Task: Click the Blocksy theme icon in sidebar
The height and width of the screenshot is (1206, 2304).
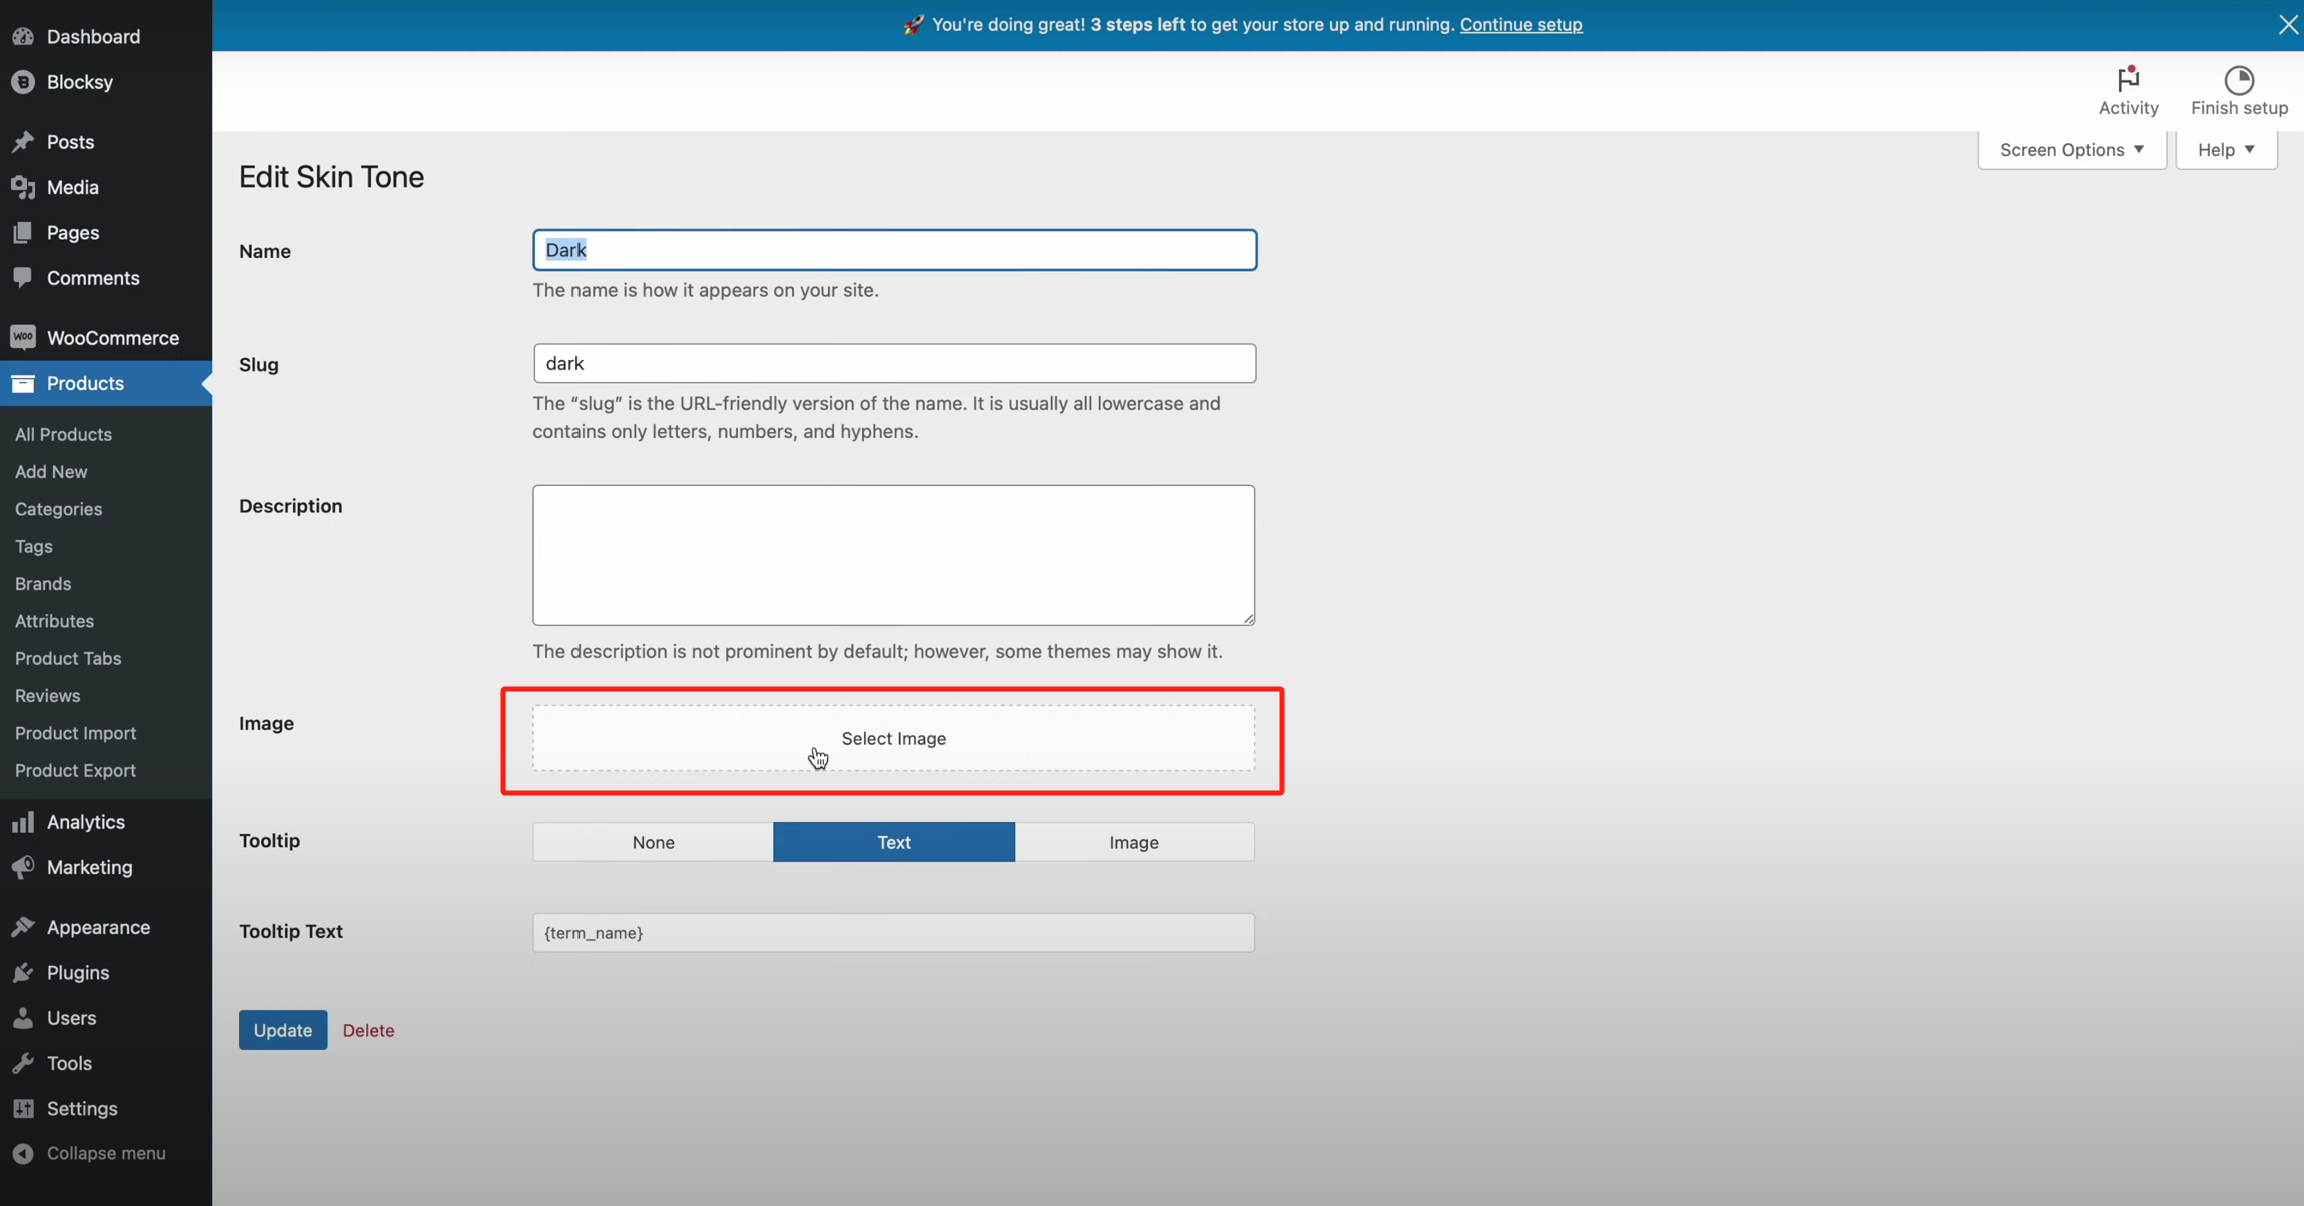Action: (23, 82)
